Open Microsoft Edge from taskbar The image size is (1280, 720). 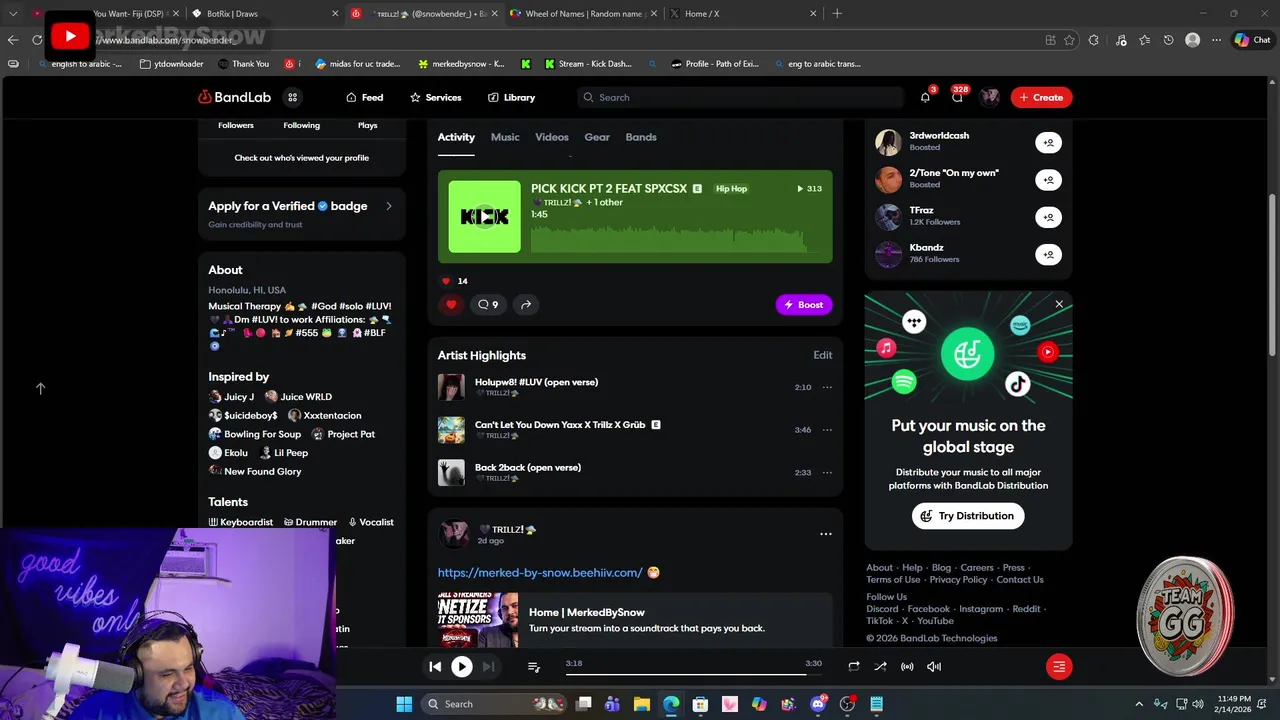[671, 704]
